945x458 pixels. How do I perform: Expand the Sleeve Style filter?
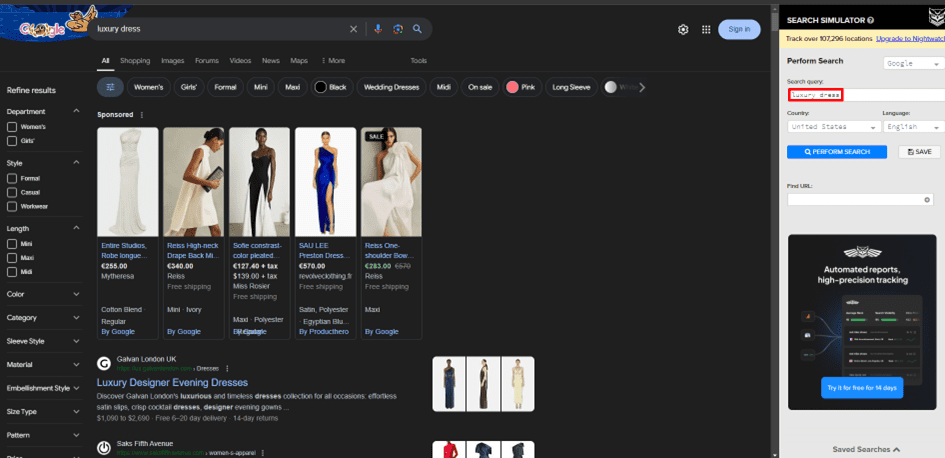(x=76, y=341)
